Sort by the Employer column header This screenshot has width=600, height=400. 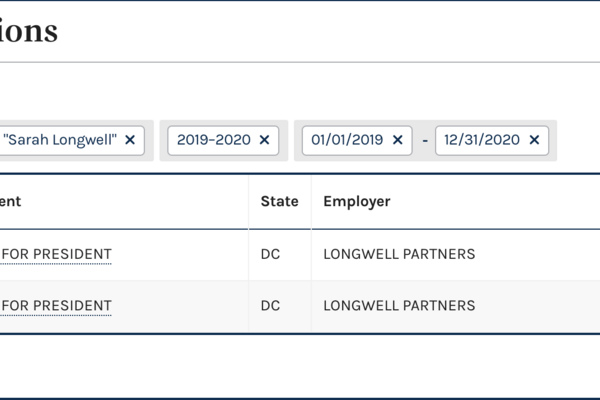[x=356, y=201]
